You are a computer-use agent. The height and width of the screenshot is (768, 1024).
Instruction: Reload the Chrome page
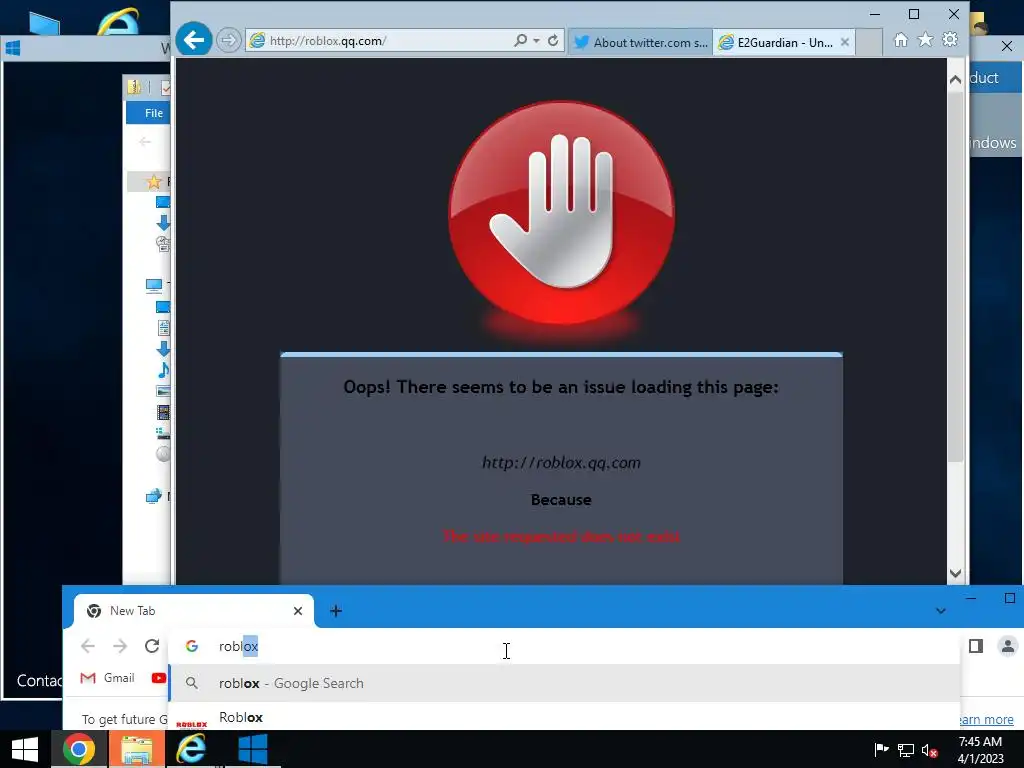click(x=152, y=646)
